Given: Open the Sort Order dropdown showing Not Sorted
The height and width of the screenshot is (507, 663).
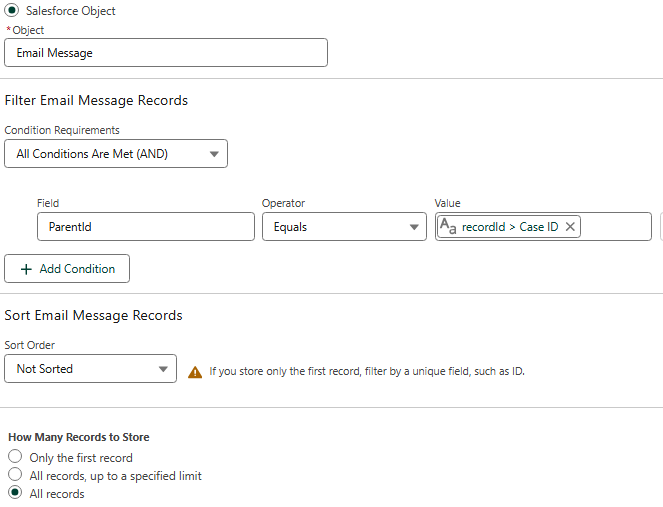Looking at the screenshot, I should (x=91, y=369).
